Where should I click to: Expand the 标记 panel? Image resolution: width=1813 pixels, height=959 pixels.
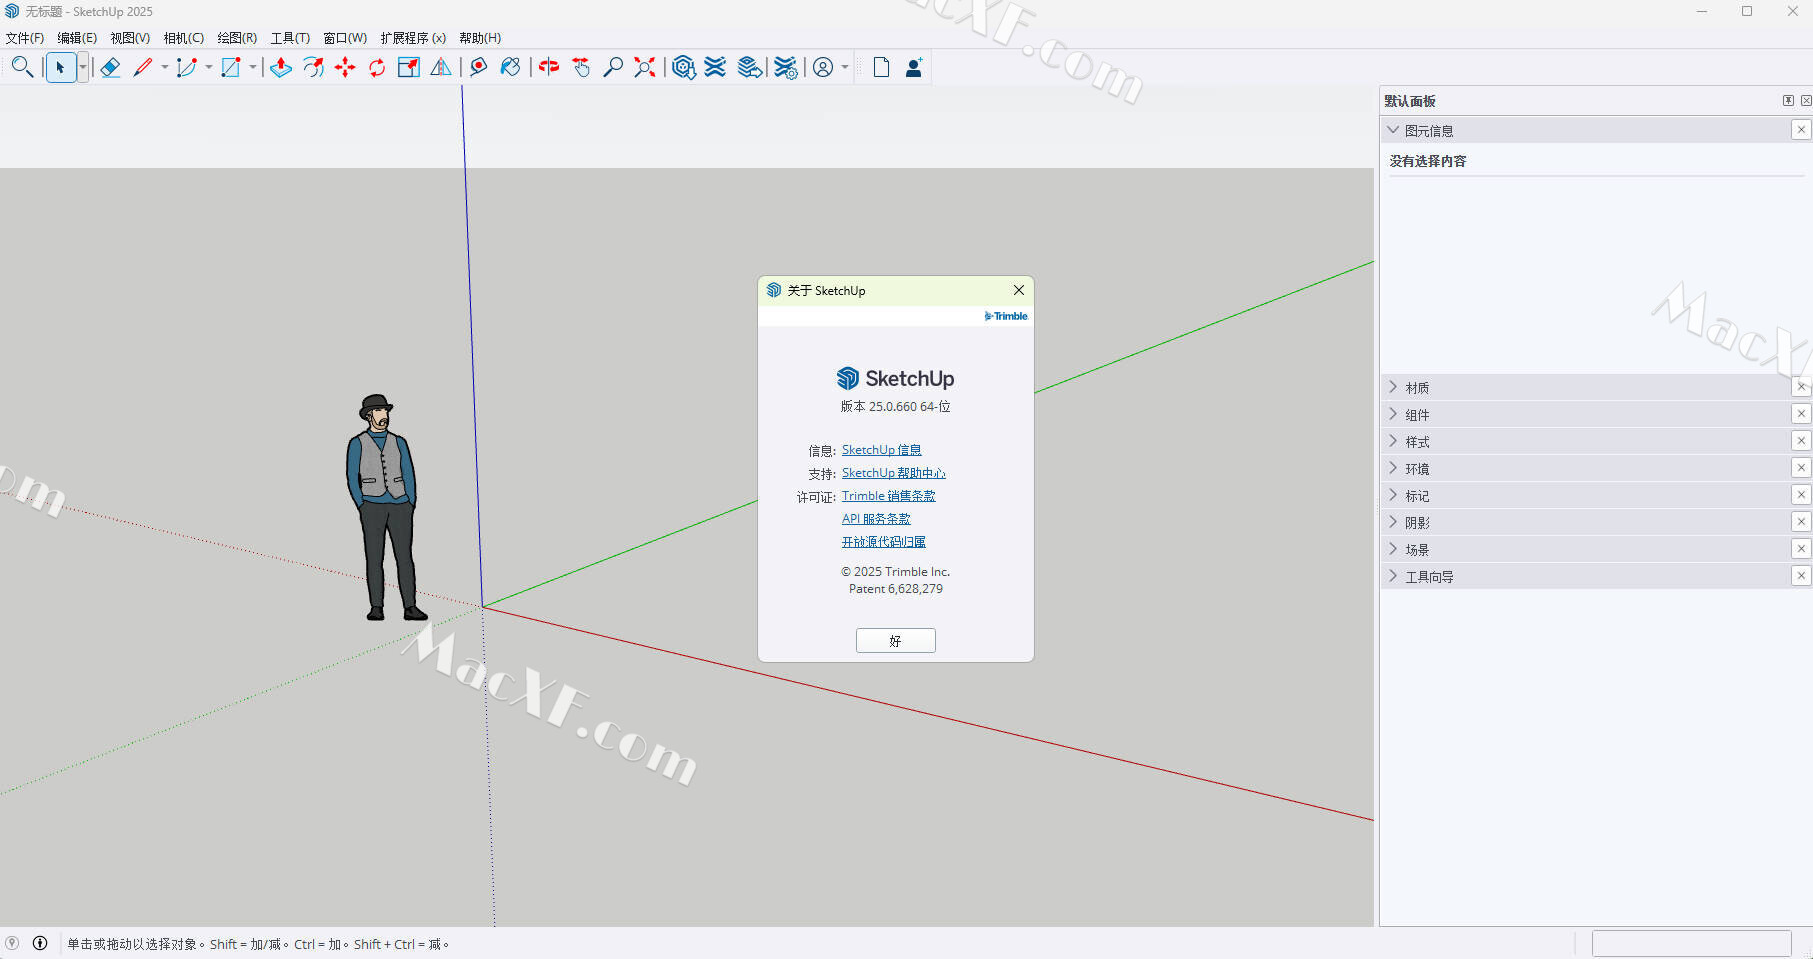1393,495
